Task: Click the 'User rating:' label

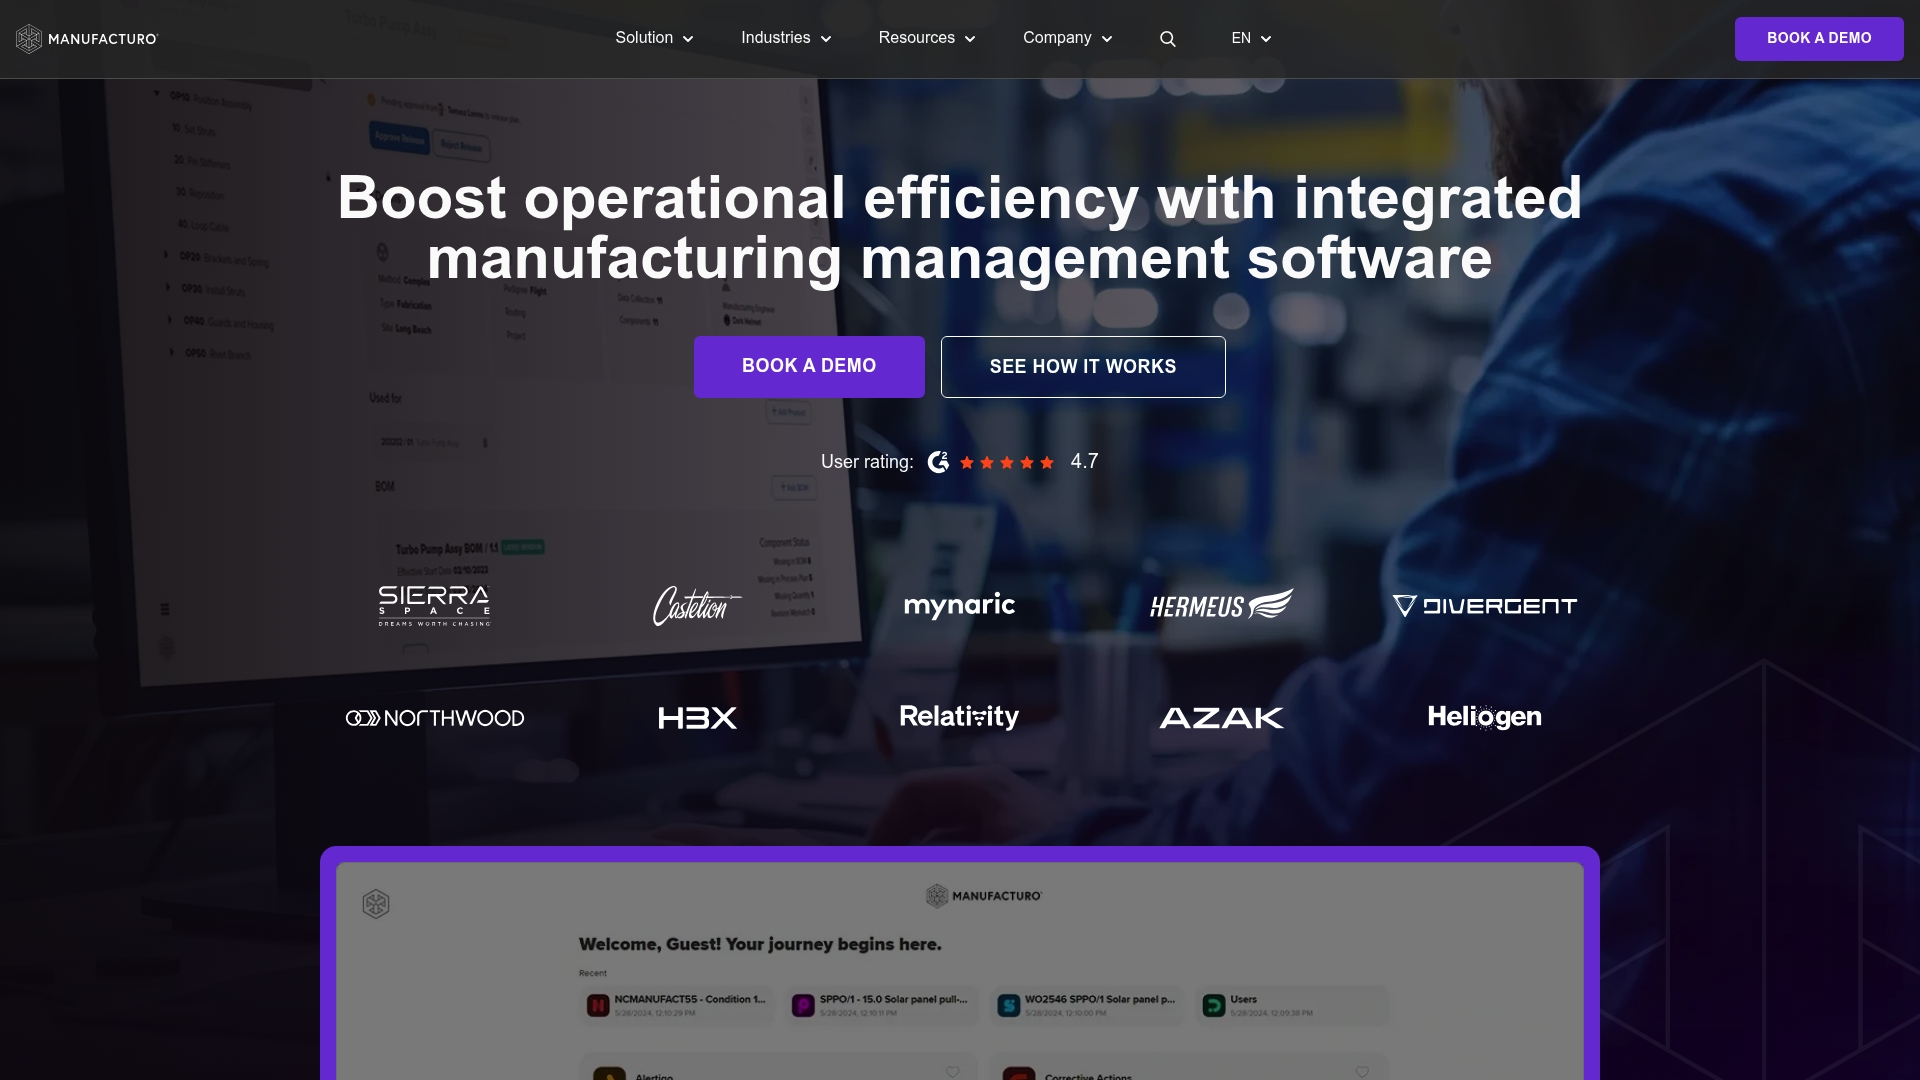Action: (867, 462)
